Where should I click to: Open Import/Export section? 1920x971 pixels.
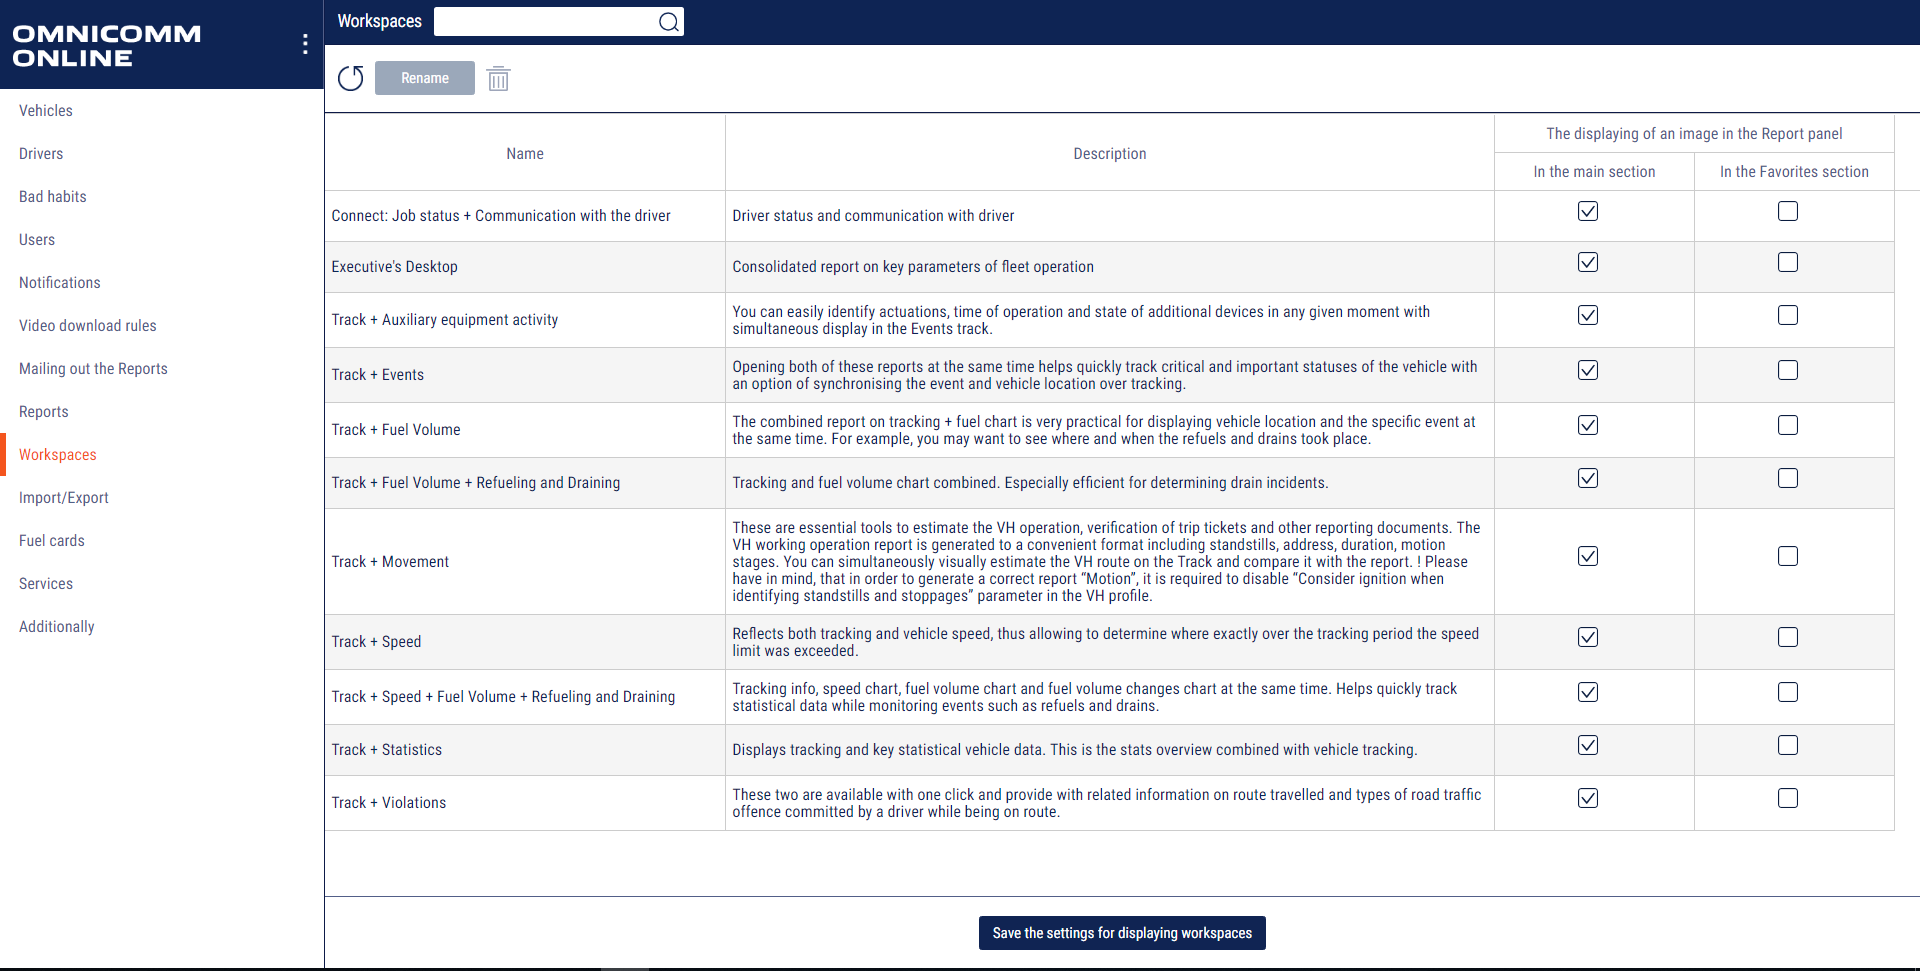pos(64,498)
